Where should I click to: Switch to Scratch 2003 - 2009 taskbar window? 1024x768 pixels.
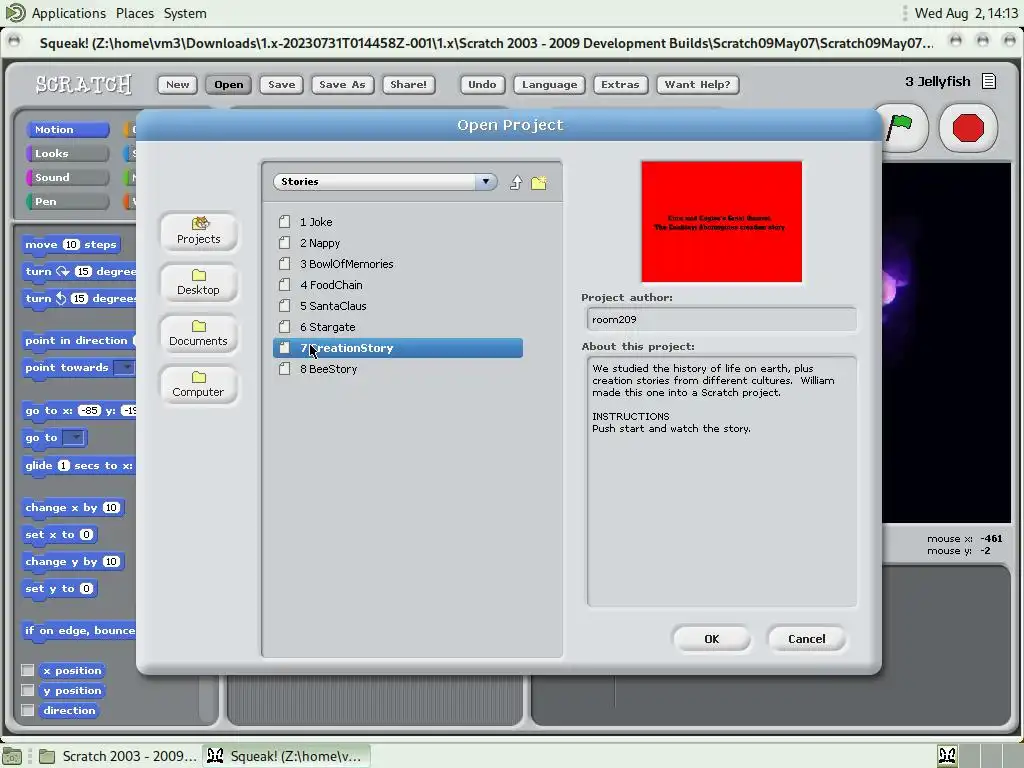[116, 756]
